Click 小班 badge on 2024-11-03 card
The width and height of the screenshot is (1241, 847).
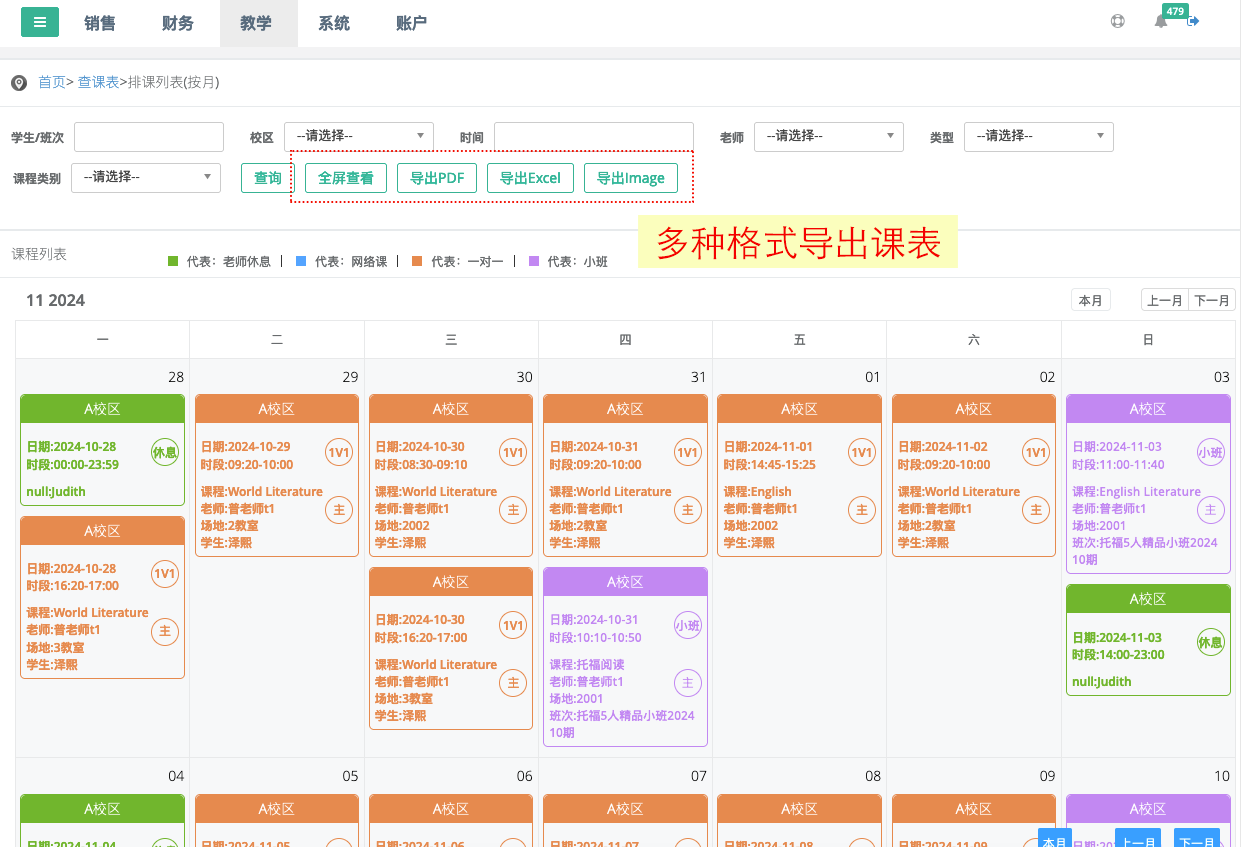[1210, 452]
